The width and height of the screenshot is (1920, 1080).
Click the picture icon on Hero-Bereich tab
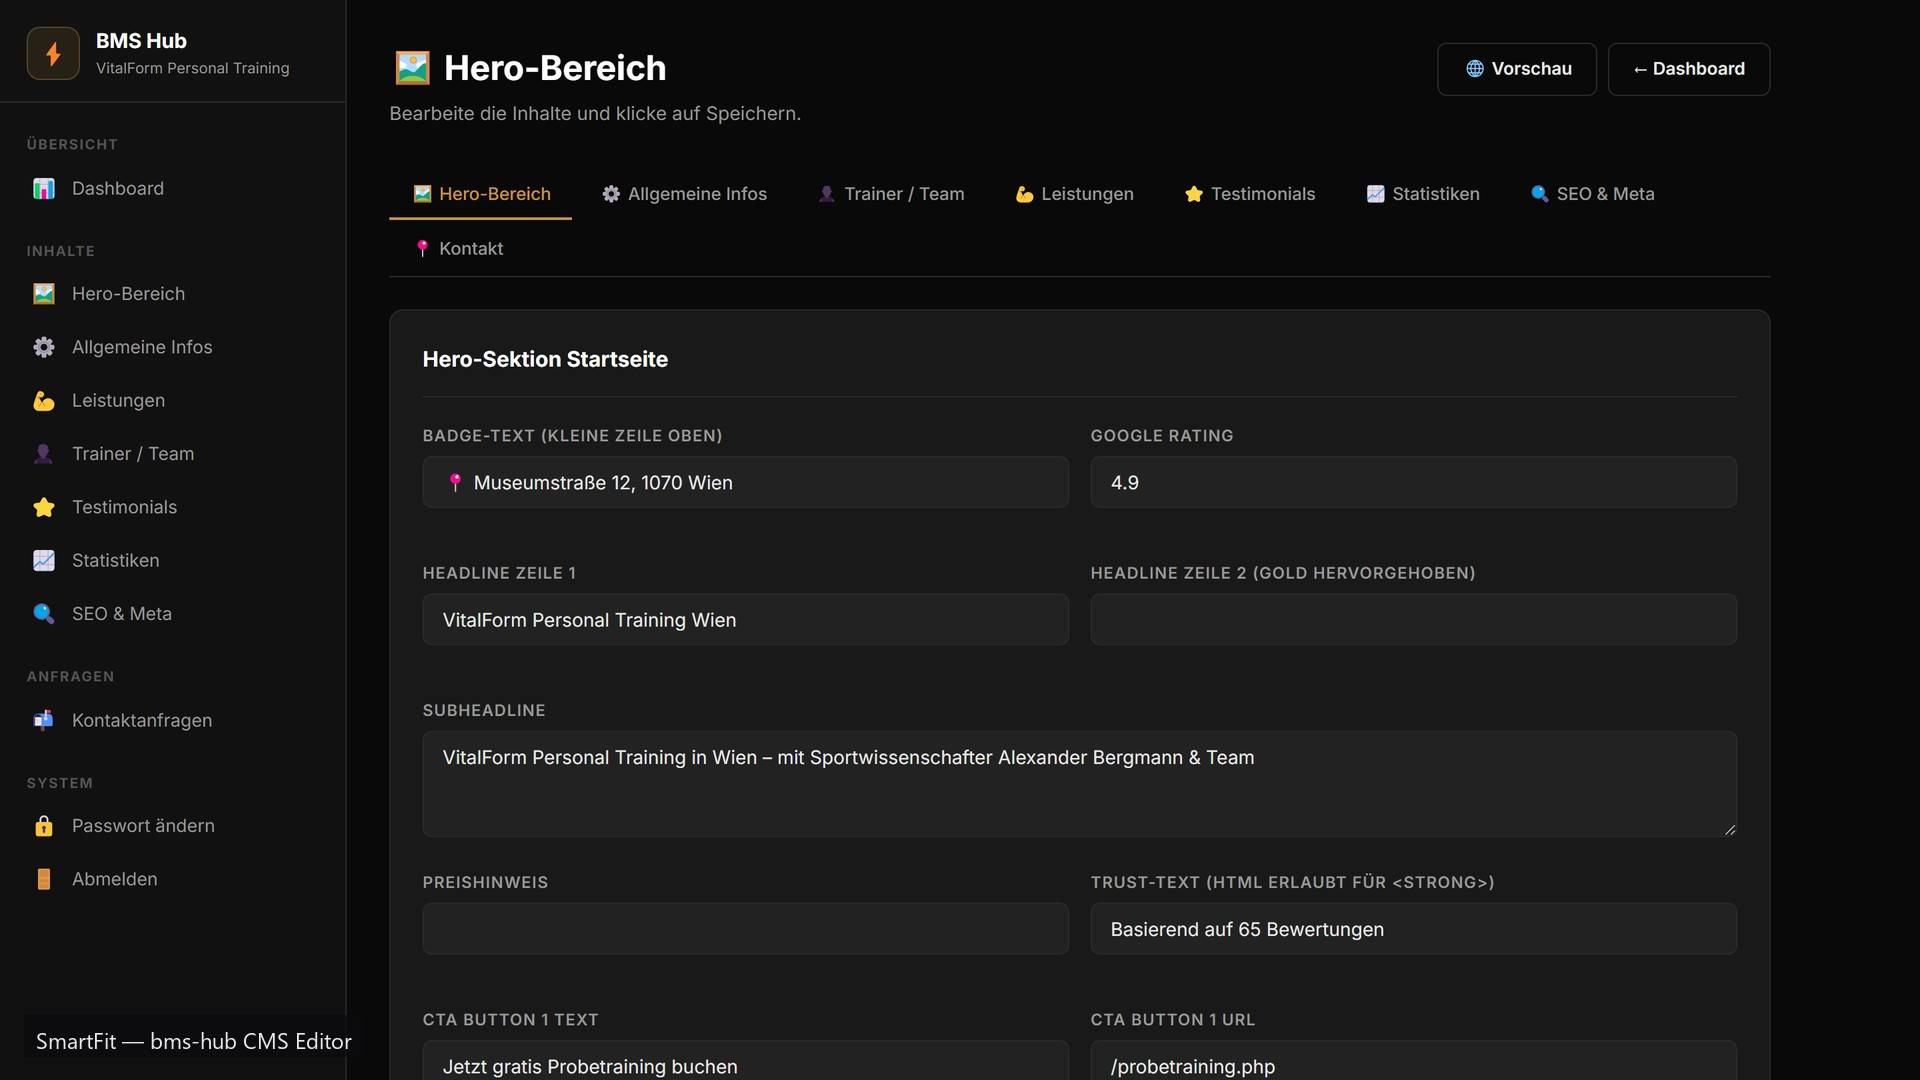tap(422, 194)
